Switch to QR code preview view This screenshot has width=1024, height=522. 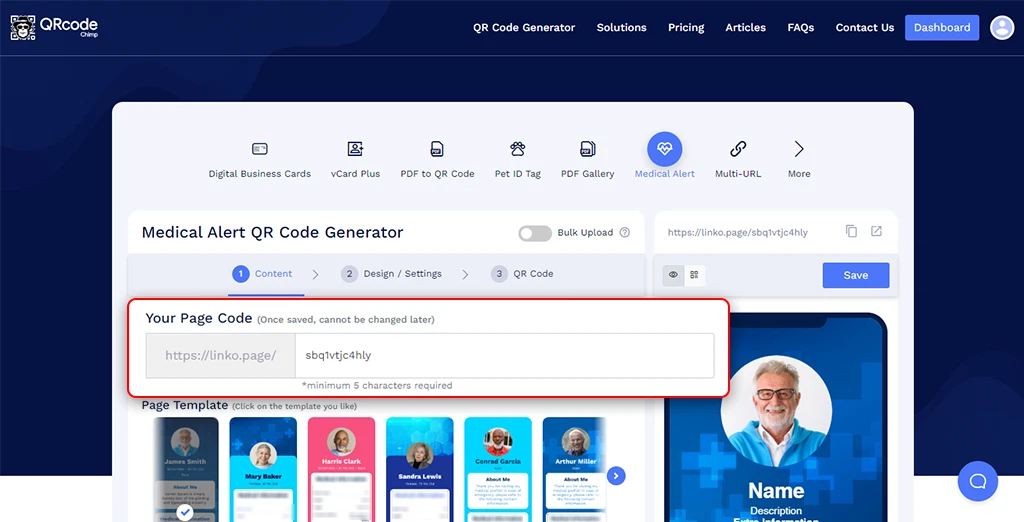(x=694, y=275)
